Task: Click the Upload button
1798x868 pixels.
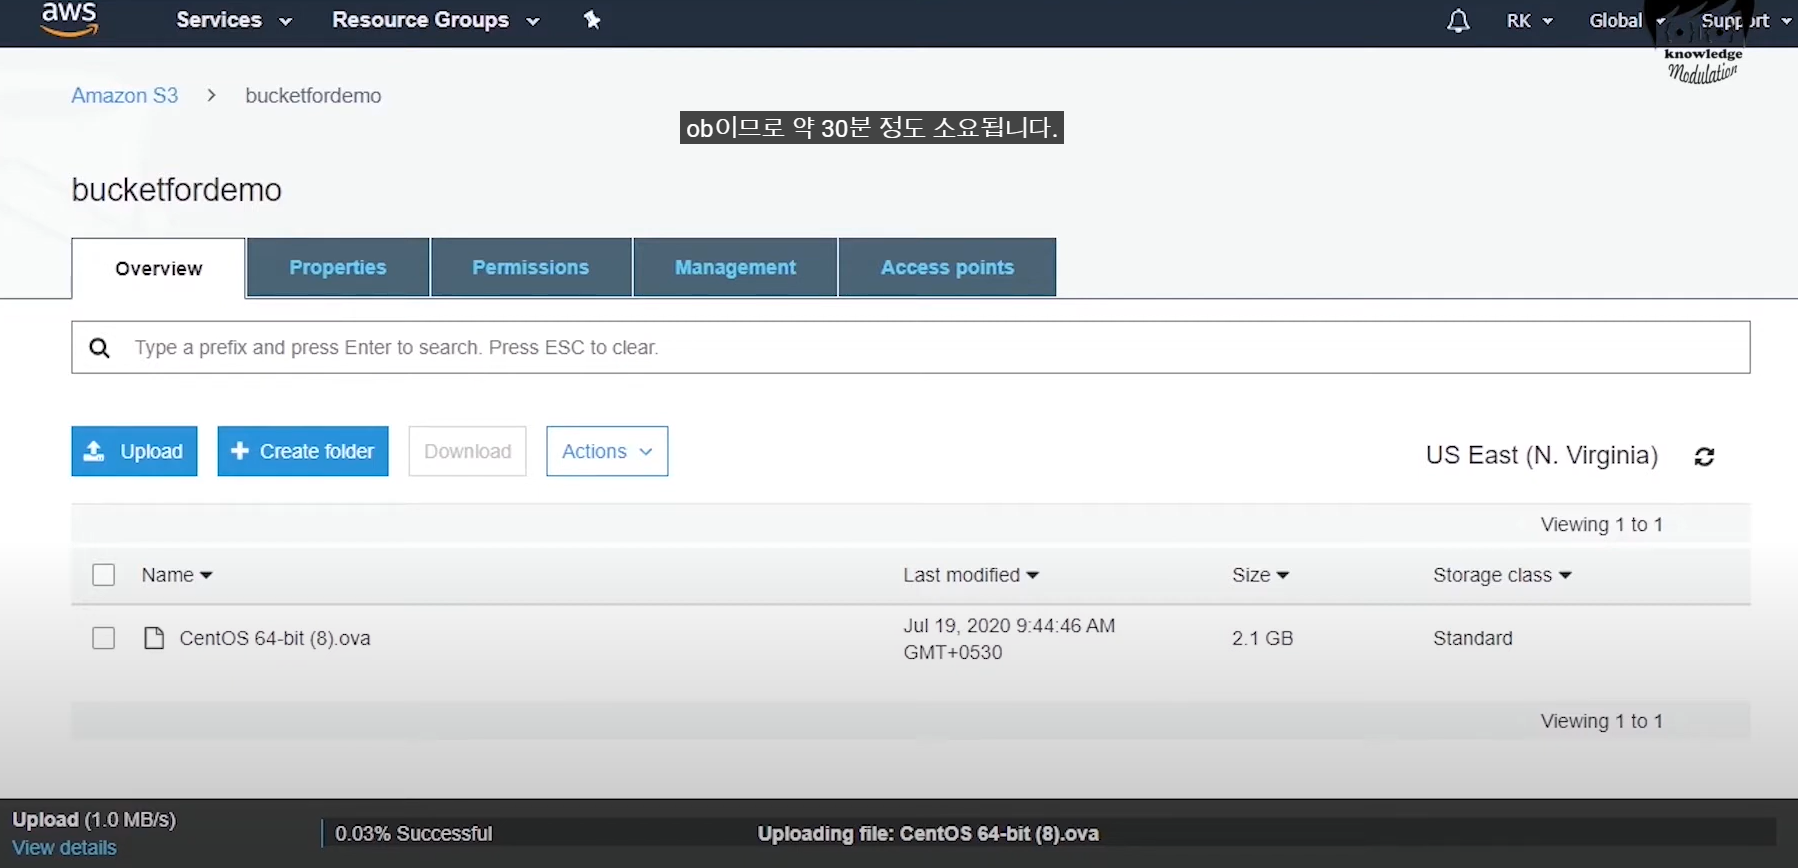Action: pyautogui.click(x=134, y=451)
